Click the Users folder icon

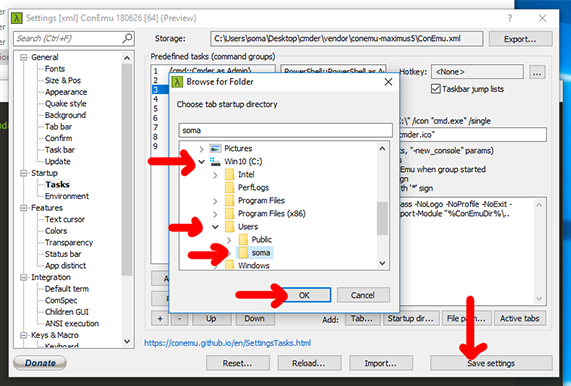point(229,227)
